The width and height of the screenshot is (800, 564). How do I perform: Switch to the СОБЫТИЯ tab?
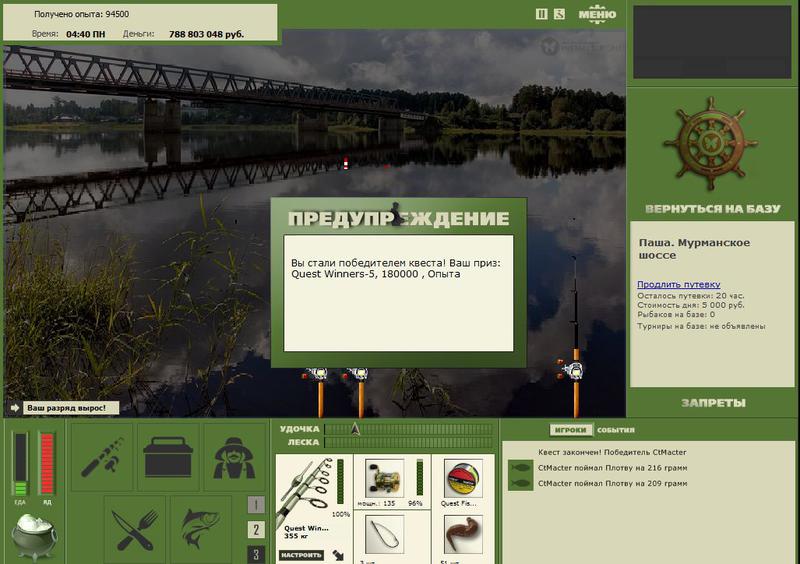pos(616,430)
